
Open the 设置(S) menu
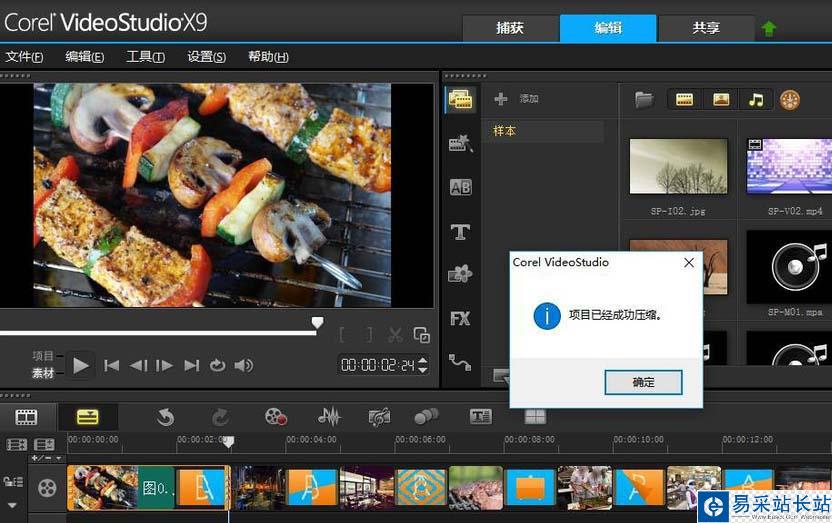[x=206, y=56]
